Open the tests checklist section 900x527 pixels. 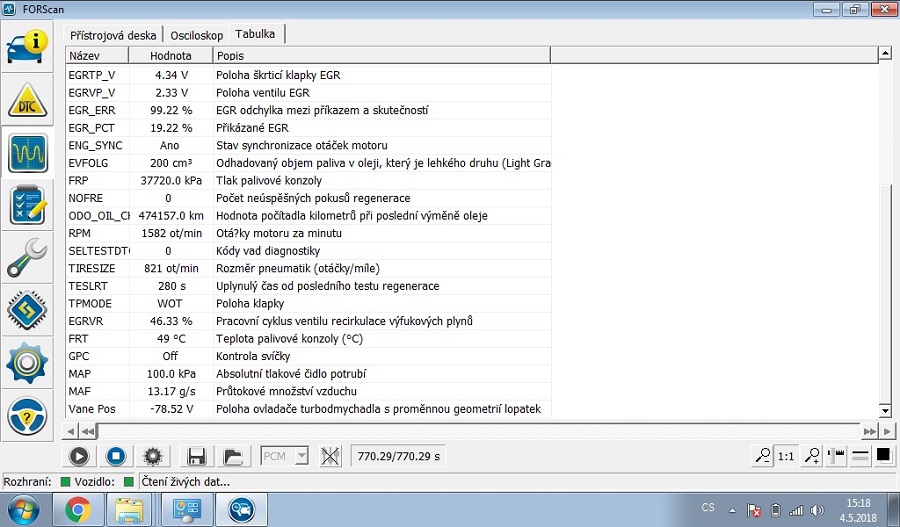click(29, 205)
